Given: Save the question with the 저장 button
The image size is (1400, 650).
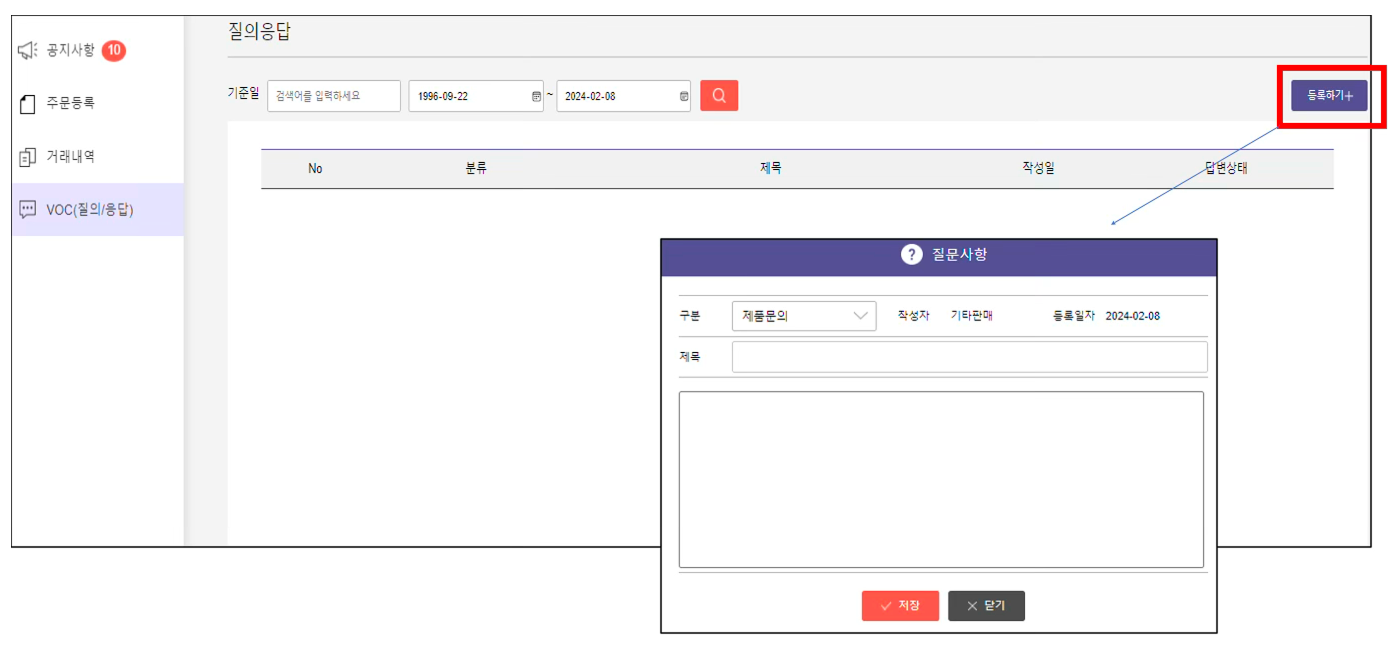Looking at the screenshot, I should tap(899, 605).
